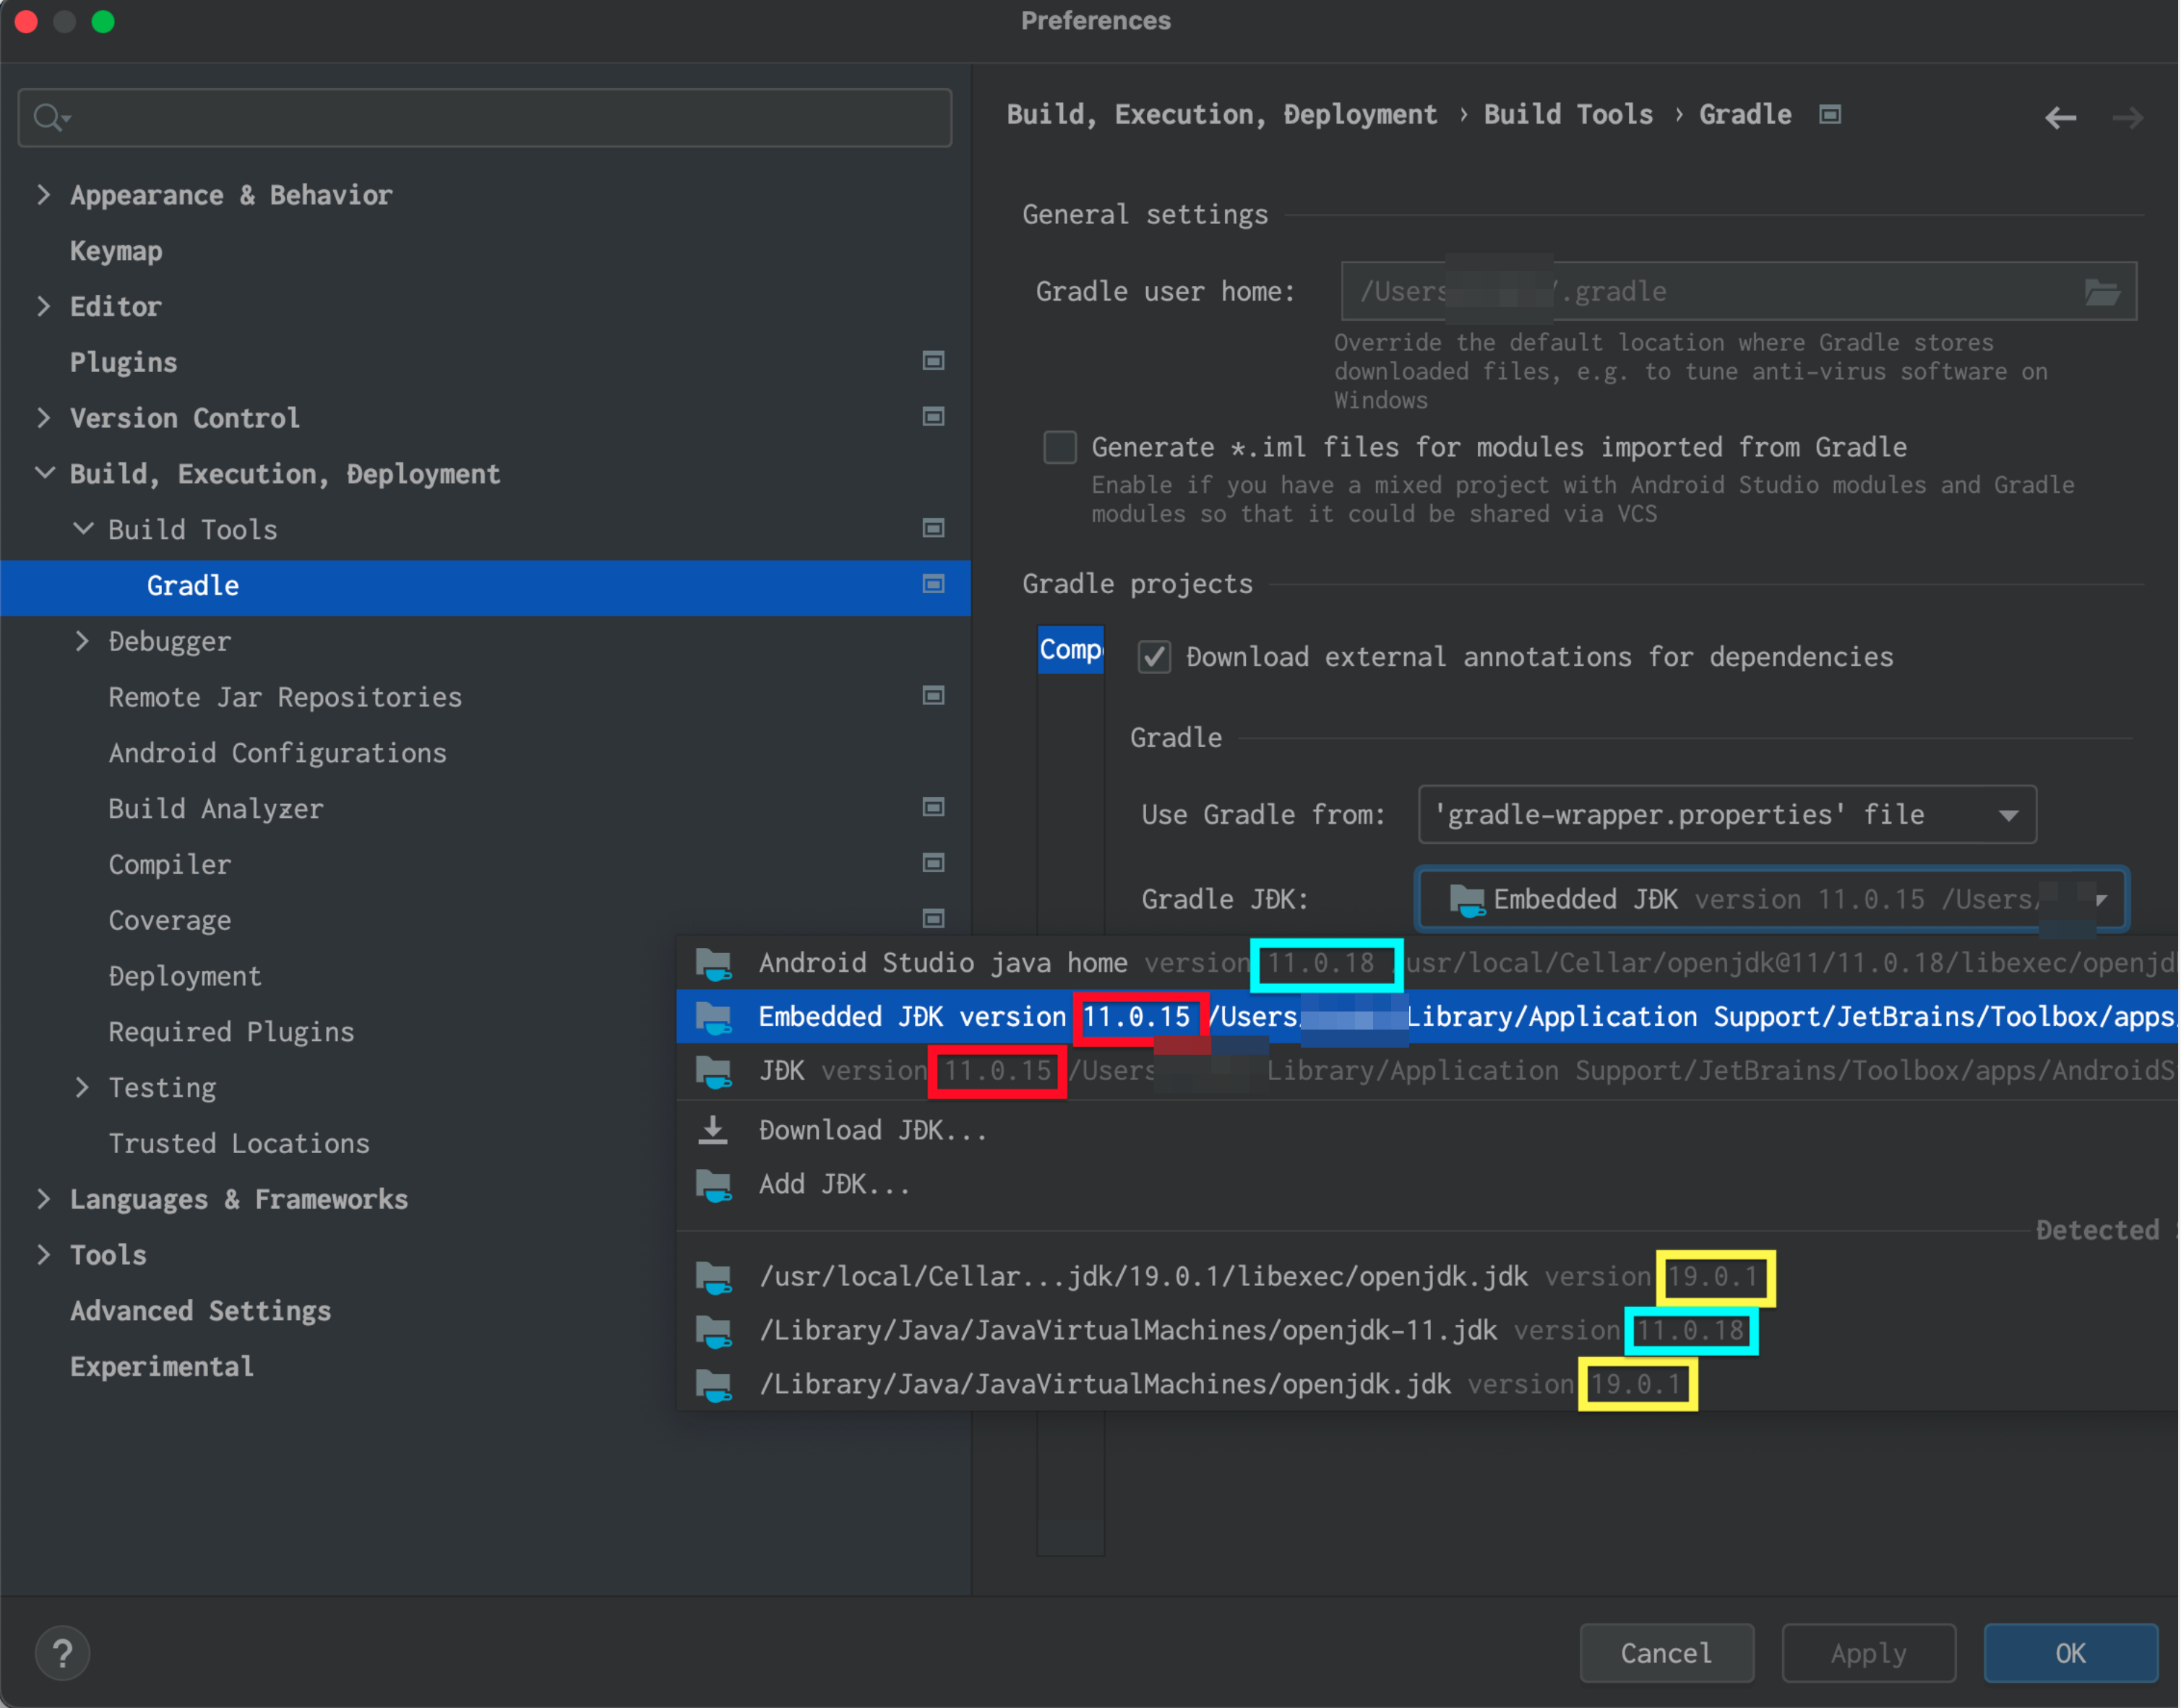Expand Appearance & Behavior section

click(43, 195)
